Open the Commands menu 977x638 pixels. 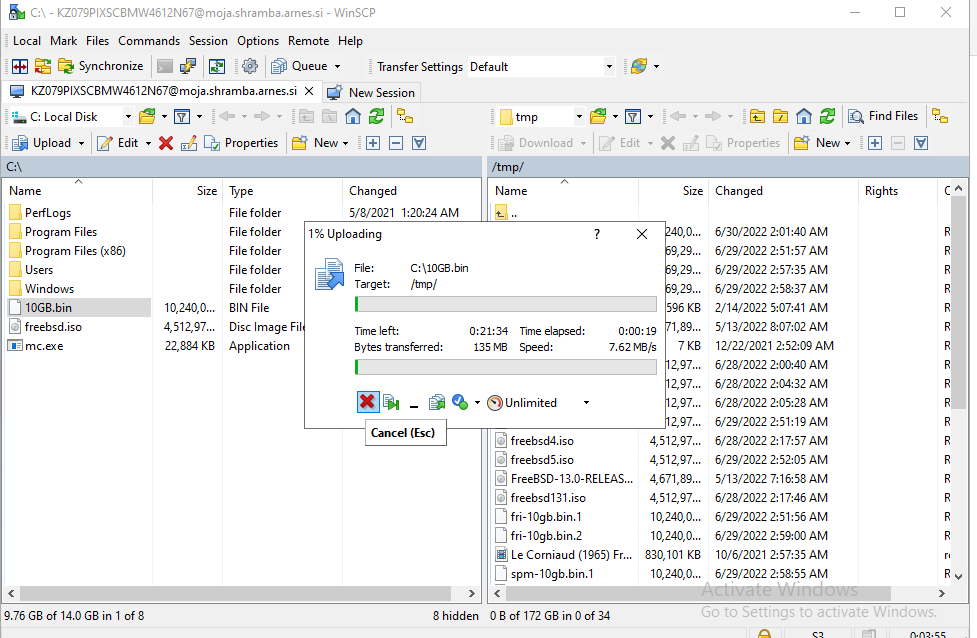[149, 41]
